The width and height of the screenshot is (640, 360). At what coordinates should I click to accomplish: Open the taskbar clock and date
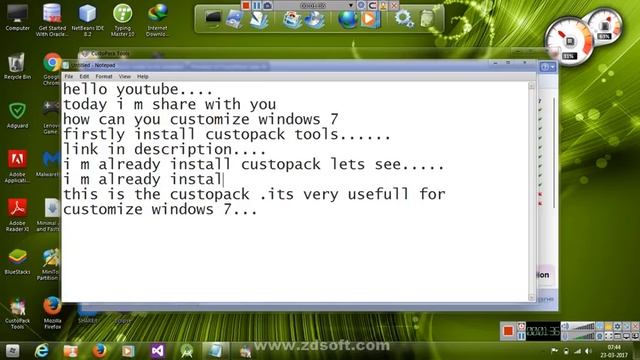614,351
